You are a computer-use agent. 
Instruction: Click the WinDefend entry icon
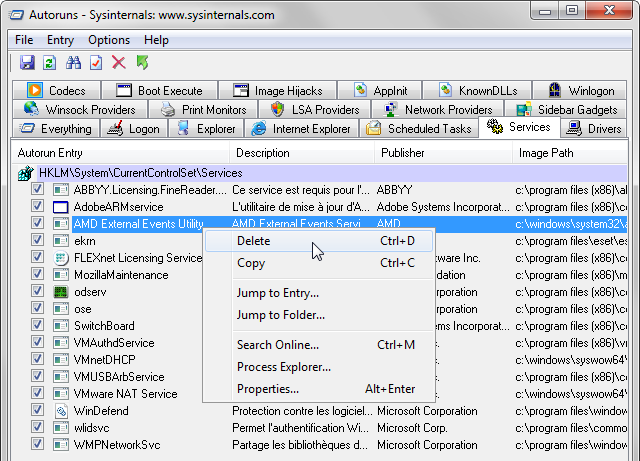pos(61,411)
